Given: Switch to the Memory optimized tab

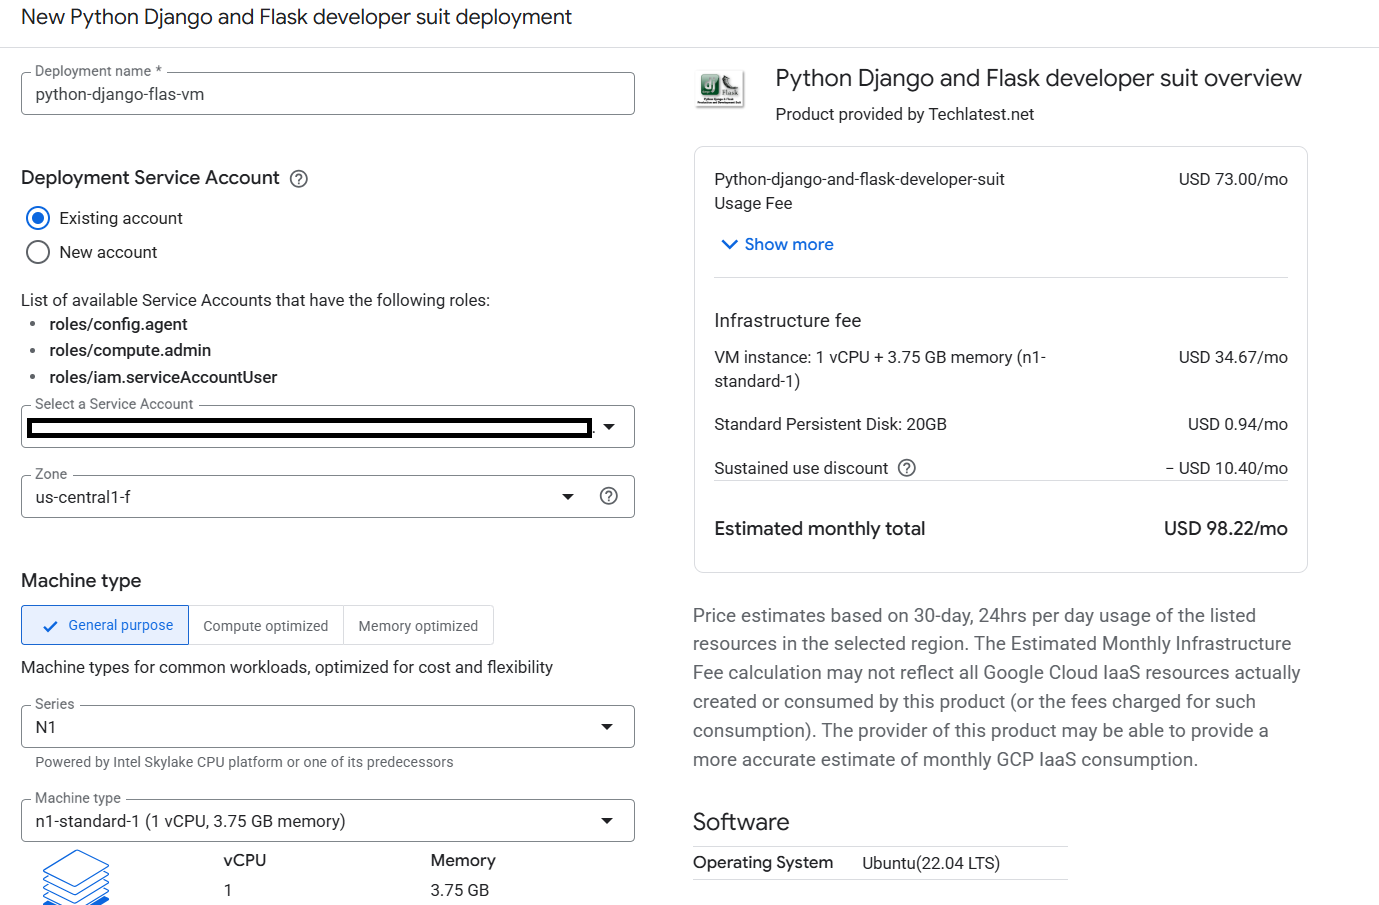Looking at the screenshot, I should tap(418, 626).
